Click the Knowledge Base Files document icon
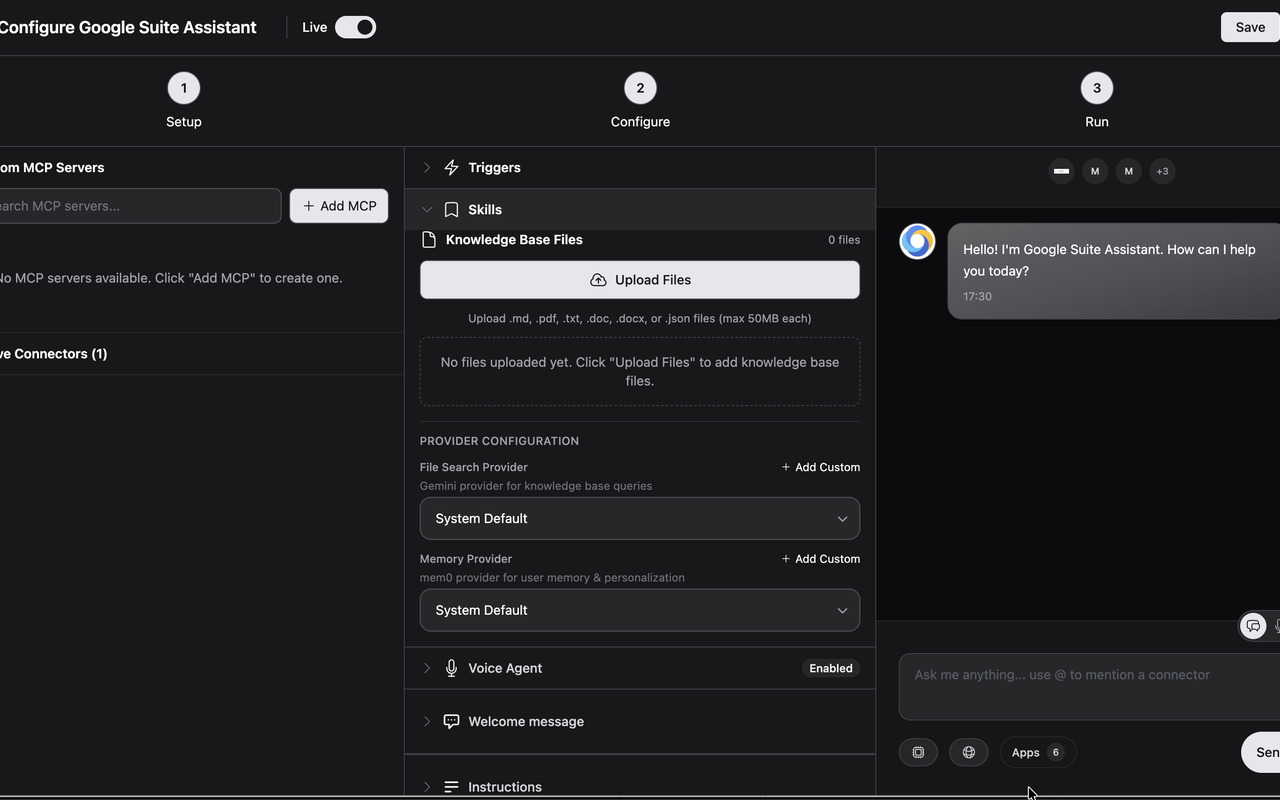The image size is (1280, 800). pos(429,240)
